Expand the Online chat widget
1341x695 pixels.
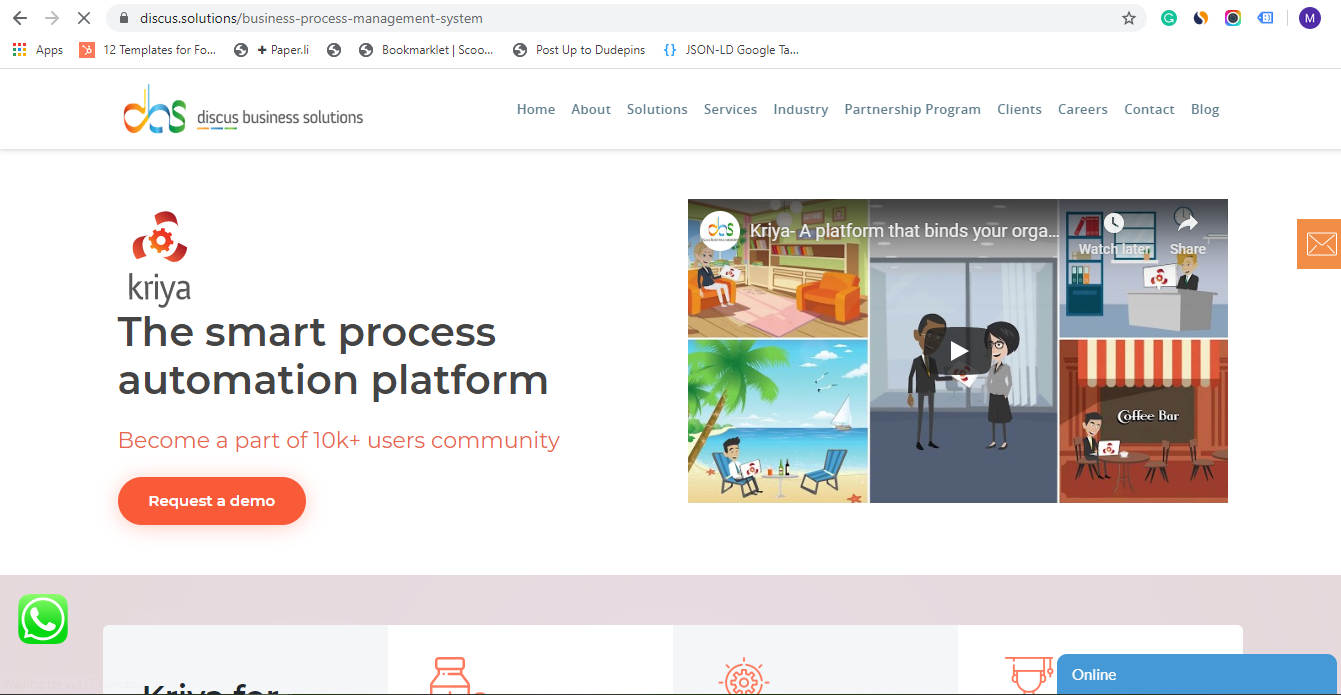(1196, 675)
